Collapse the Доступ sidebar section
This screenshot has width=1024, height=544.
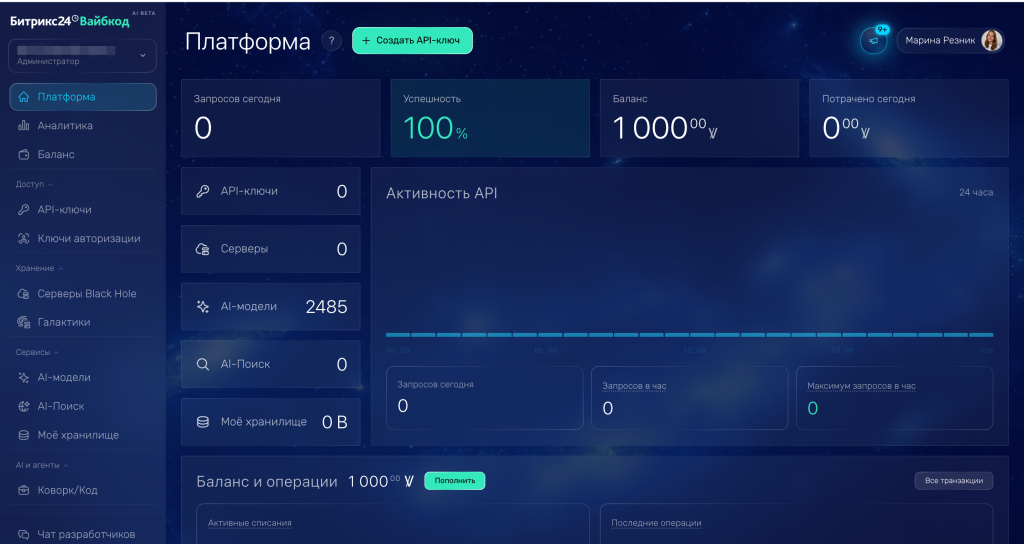point(34,184)
